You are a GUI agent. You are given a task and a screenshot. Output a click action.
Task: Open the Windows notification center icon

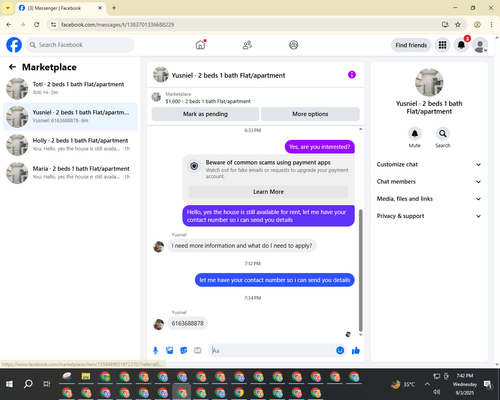(488, 384)
